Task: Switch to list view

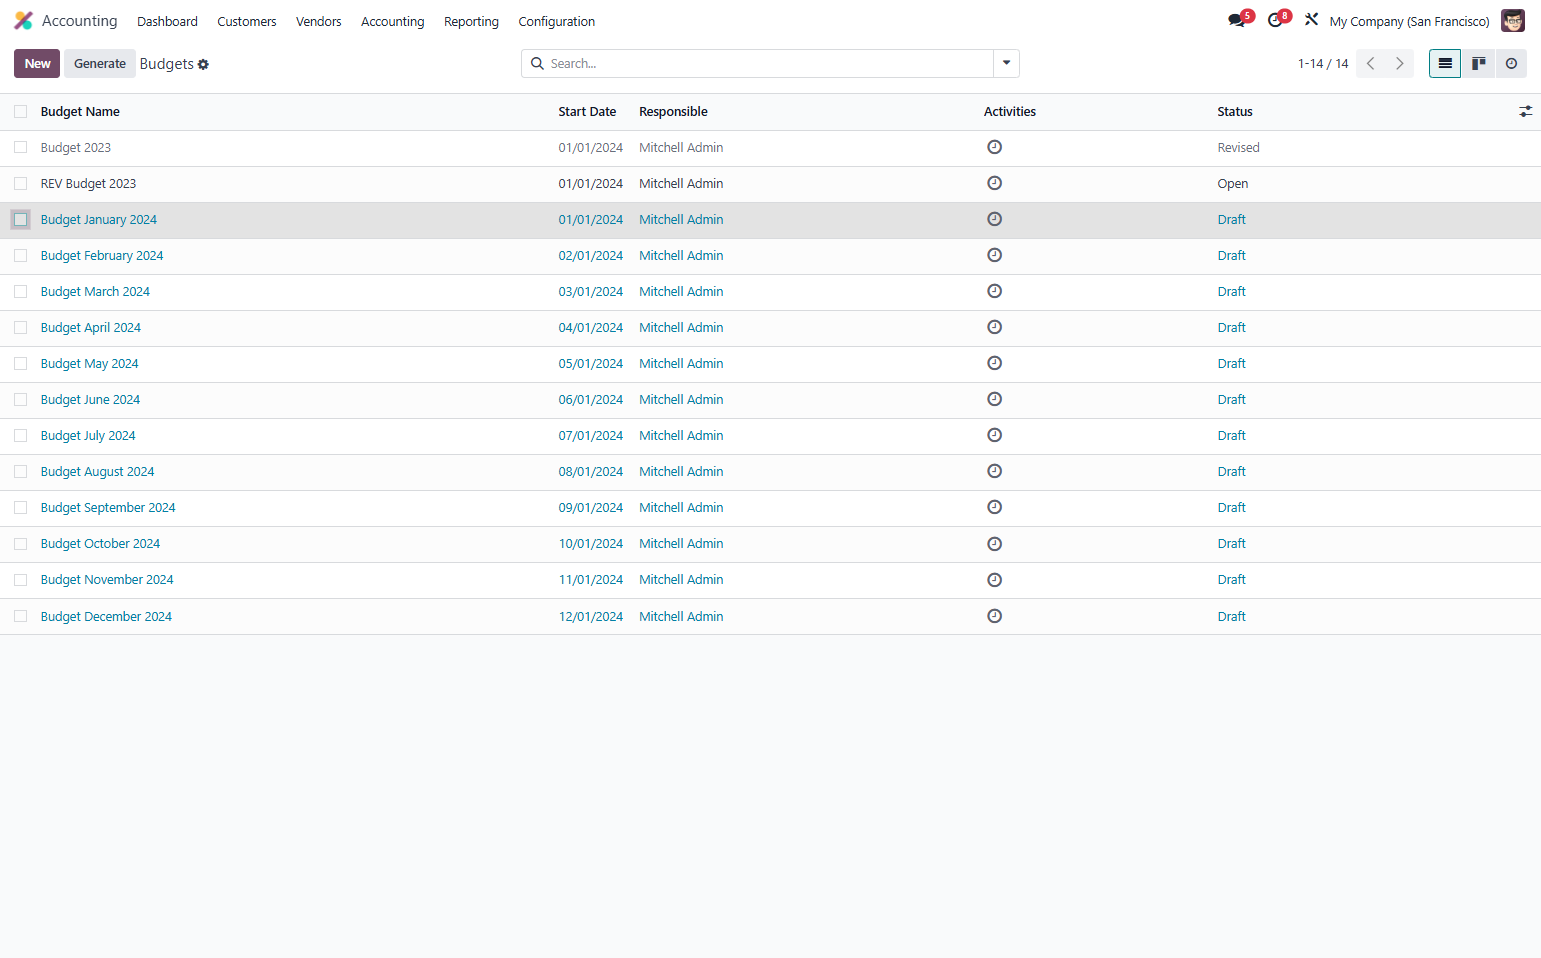Action: click(1445, 63)
